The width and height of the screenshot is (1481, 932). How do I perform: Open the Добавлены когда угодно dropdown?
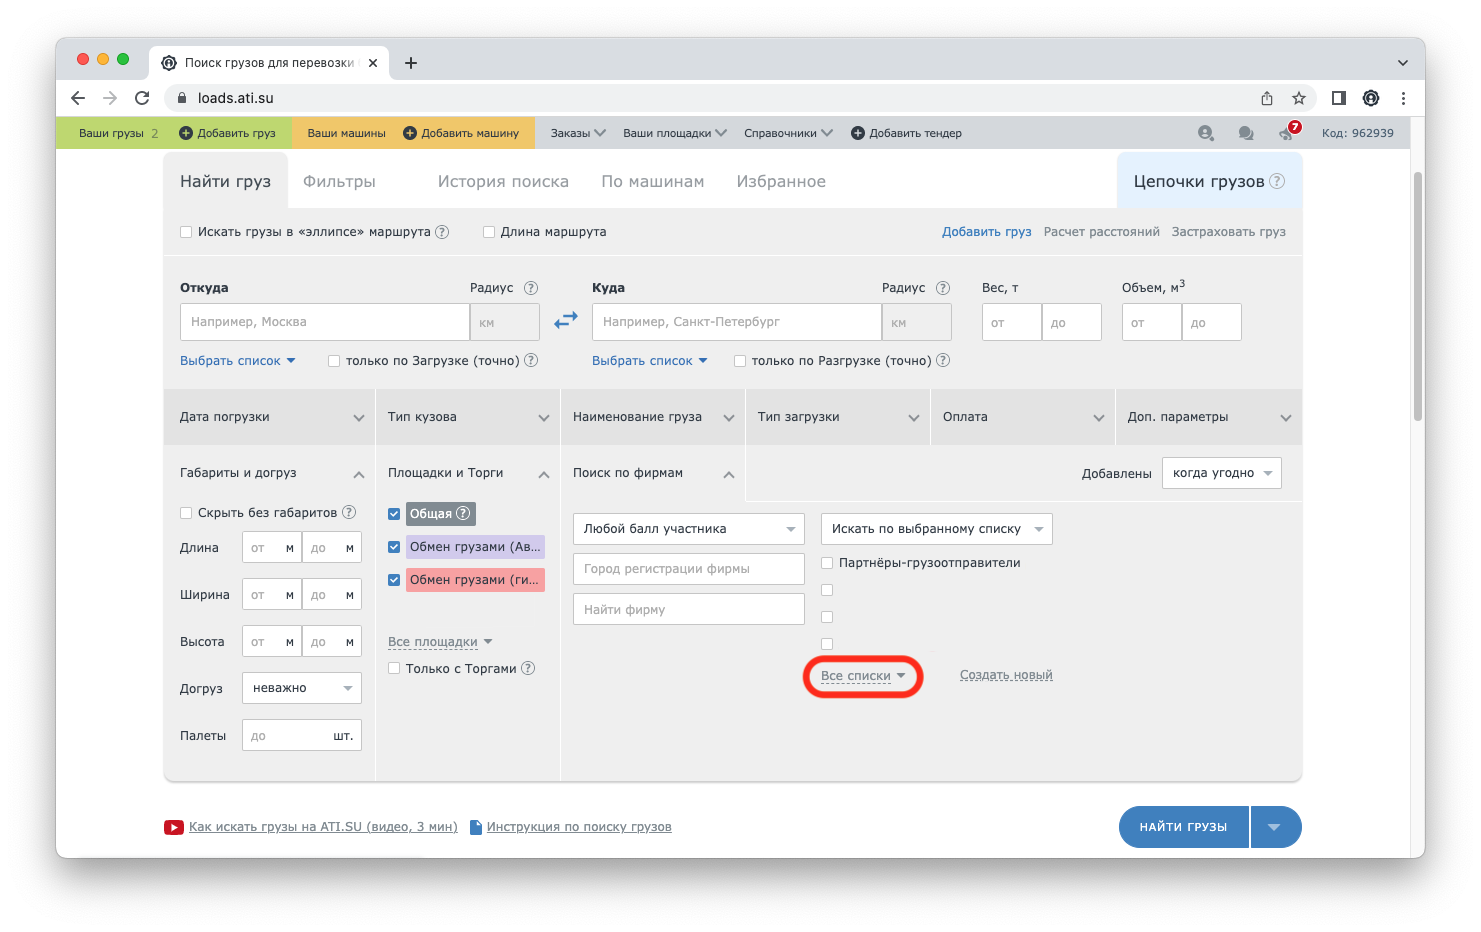coord(1222,473)
